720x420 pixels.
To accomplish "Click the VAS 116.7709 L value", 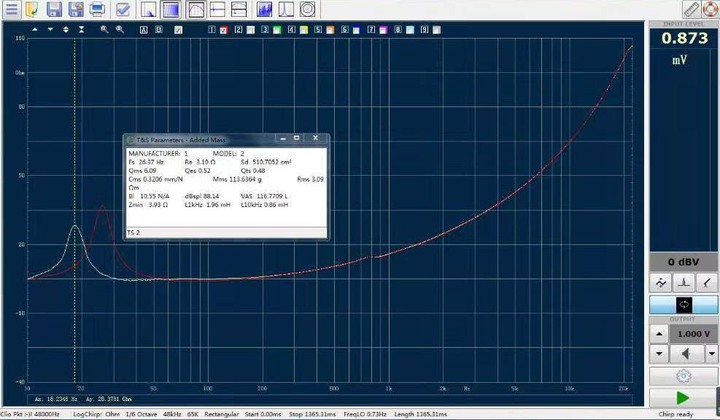I will (264, 196).
